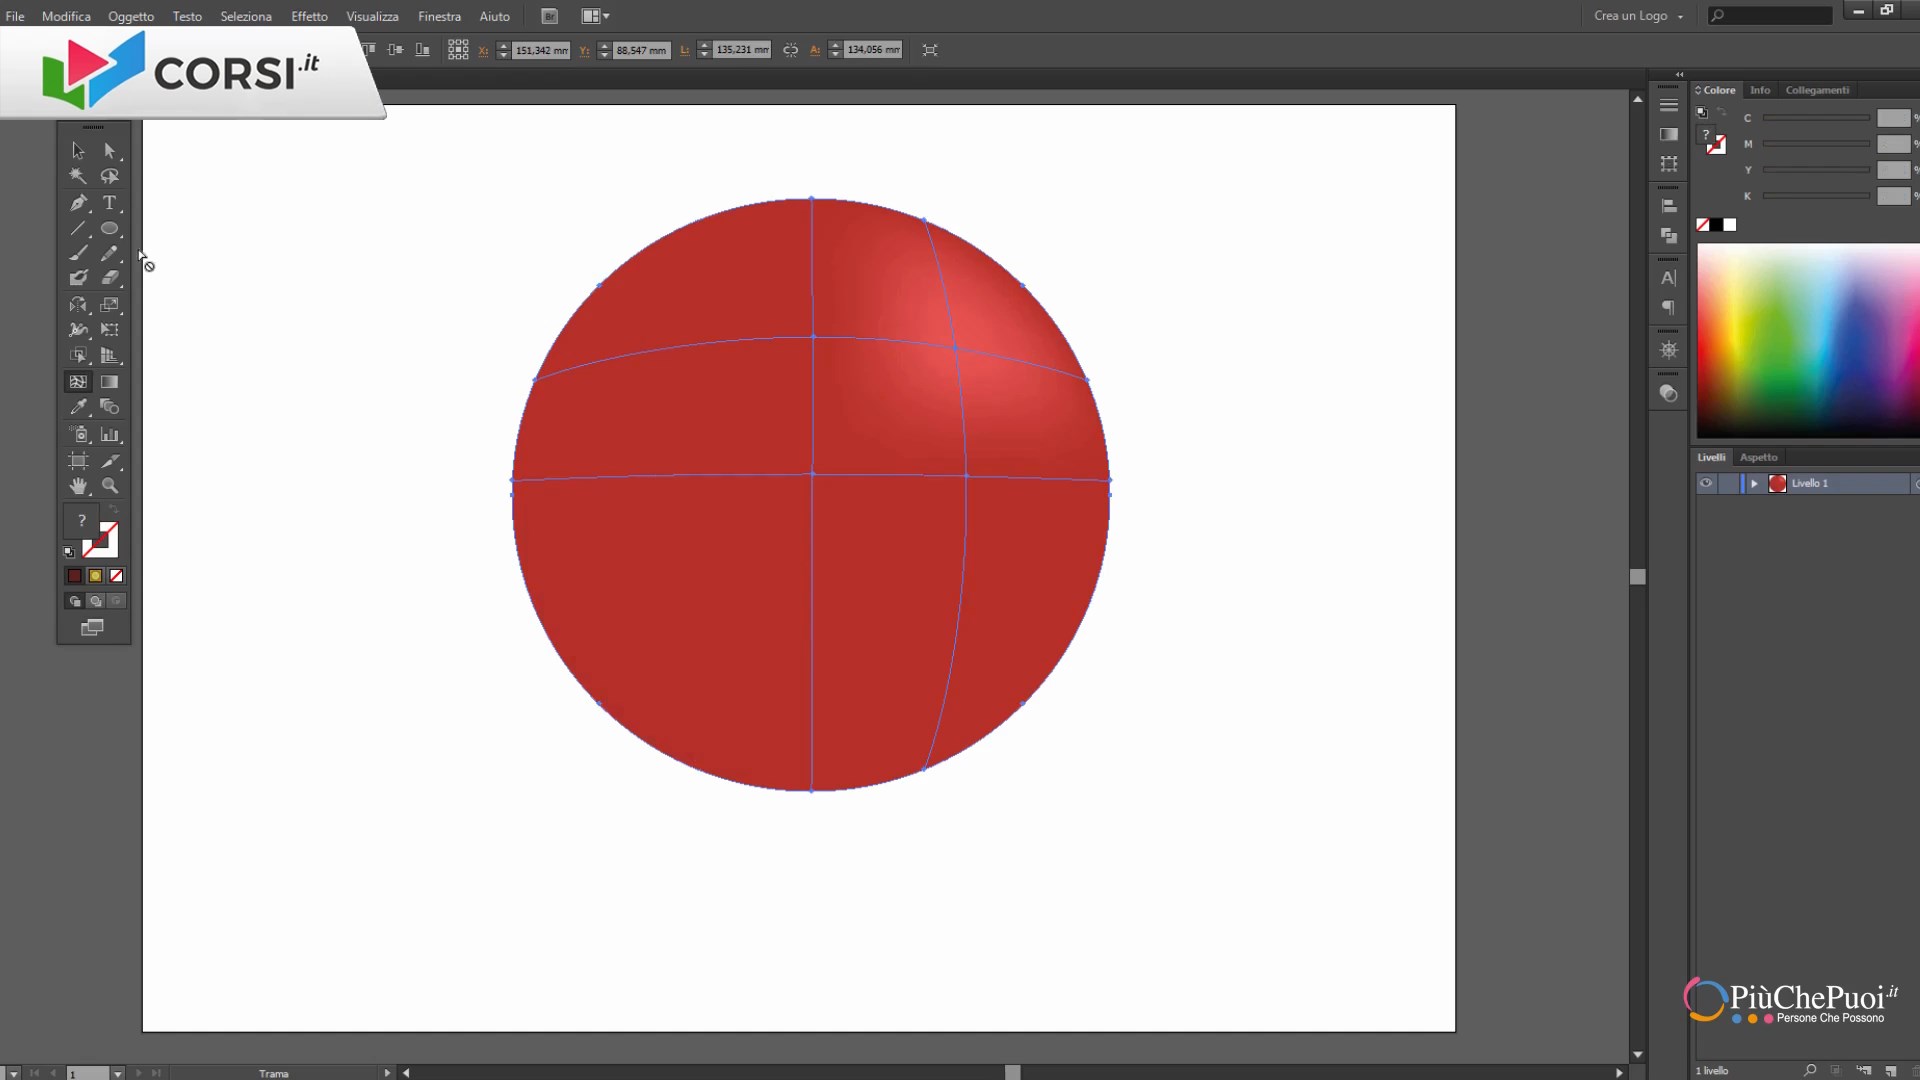The height and width of the screenshot is (1080, 1920).
Task: Choose the Hand pan tool
Action: (78, 486)
